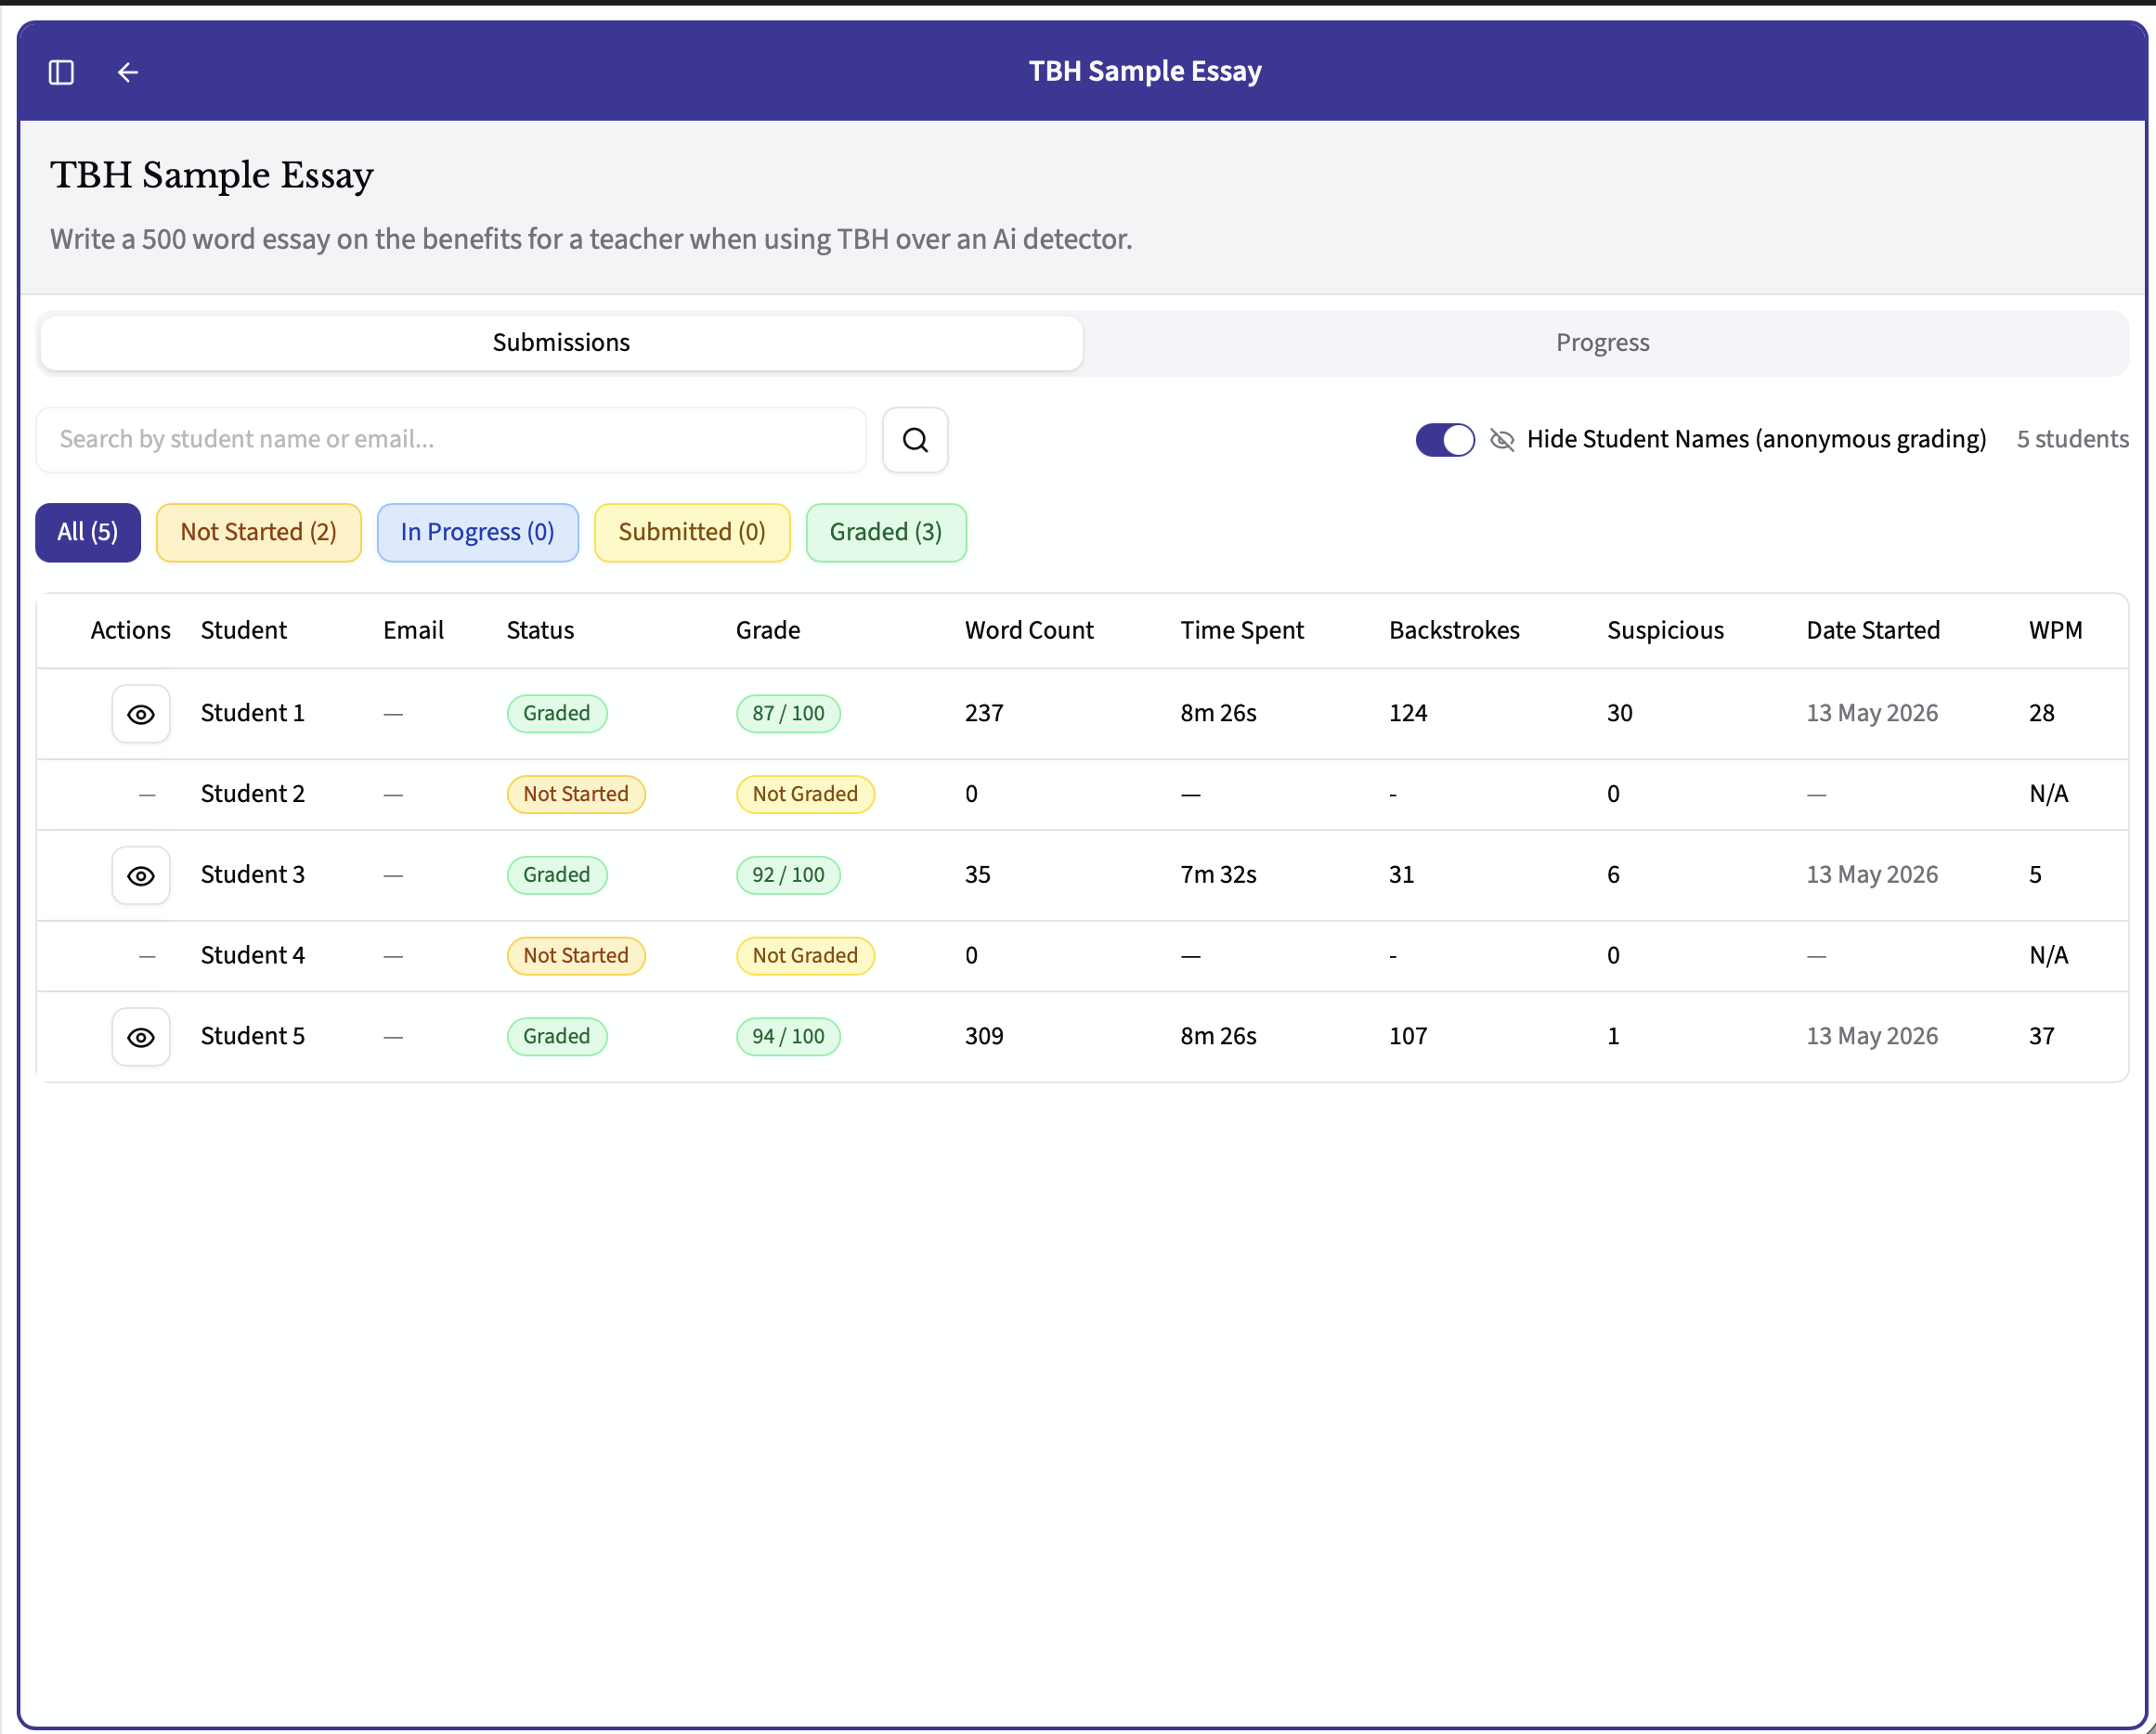Filter by In Progress (0)
This screenshot has height=1734, width=2156.
tap(478, 532)
